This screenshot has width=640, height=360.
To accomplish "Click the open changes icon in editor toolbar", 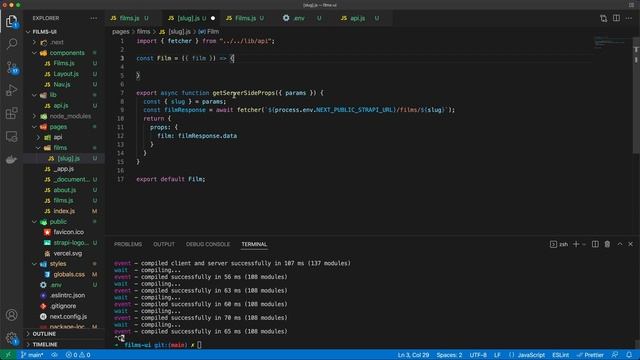I will click(603, 18).
